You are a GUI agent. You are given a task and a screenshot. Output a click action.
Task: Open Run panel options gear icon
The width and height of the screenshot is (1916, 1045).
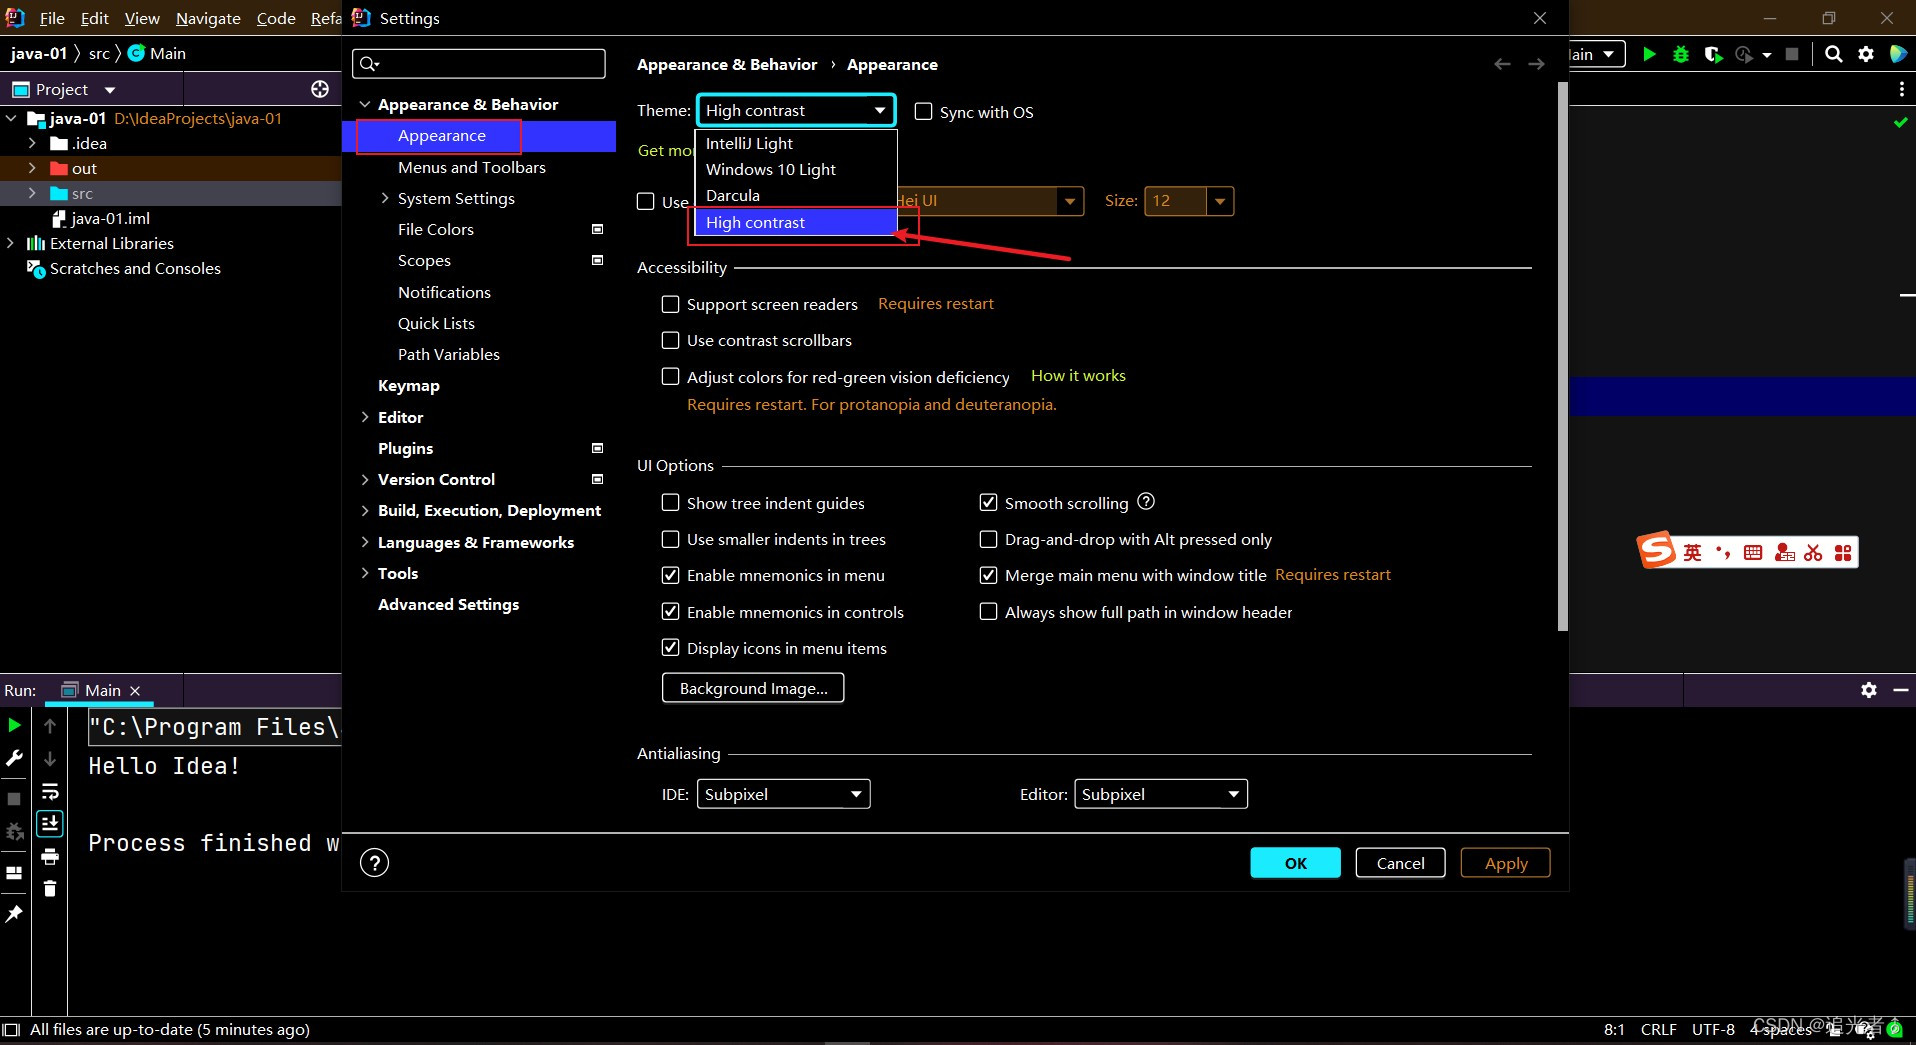(x=1868, y=690)
